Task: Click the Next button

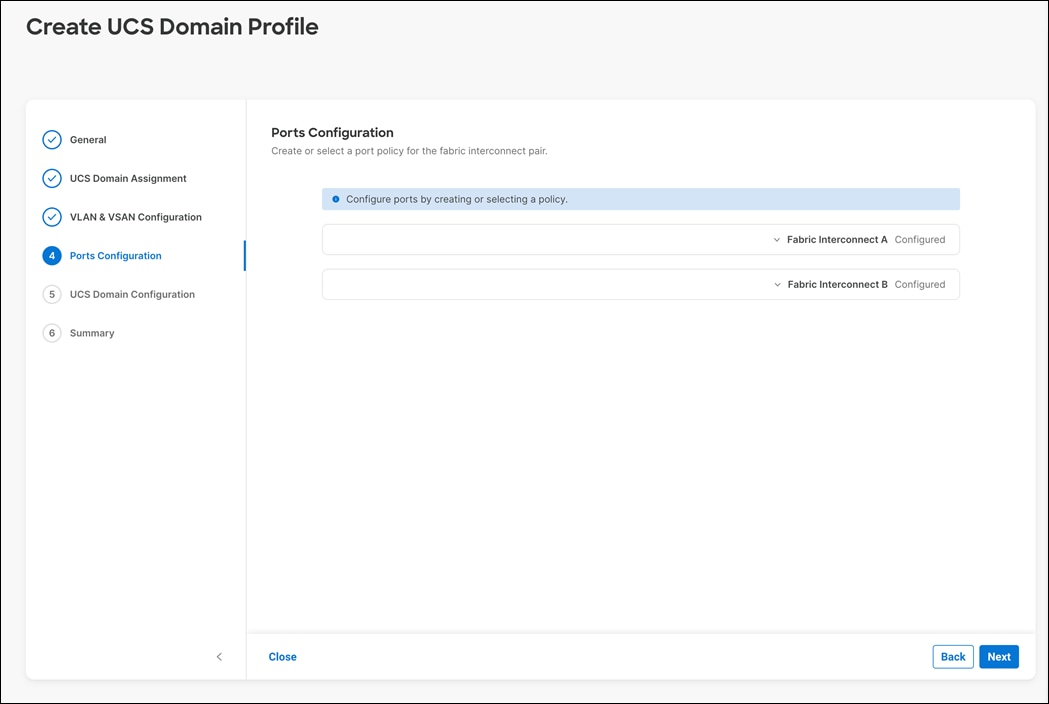Action: click(998, 656)
